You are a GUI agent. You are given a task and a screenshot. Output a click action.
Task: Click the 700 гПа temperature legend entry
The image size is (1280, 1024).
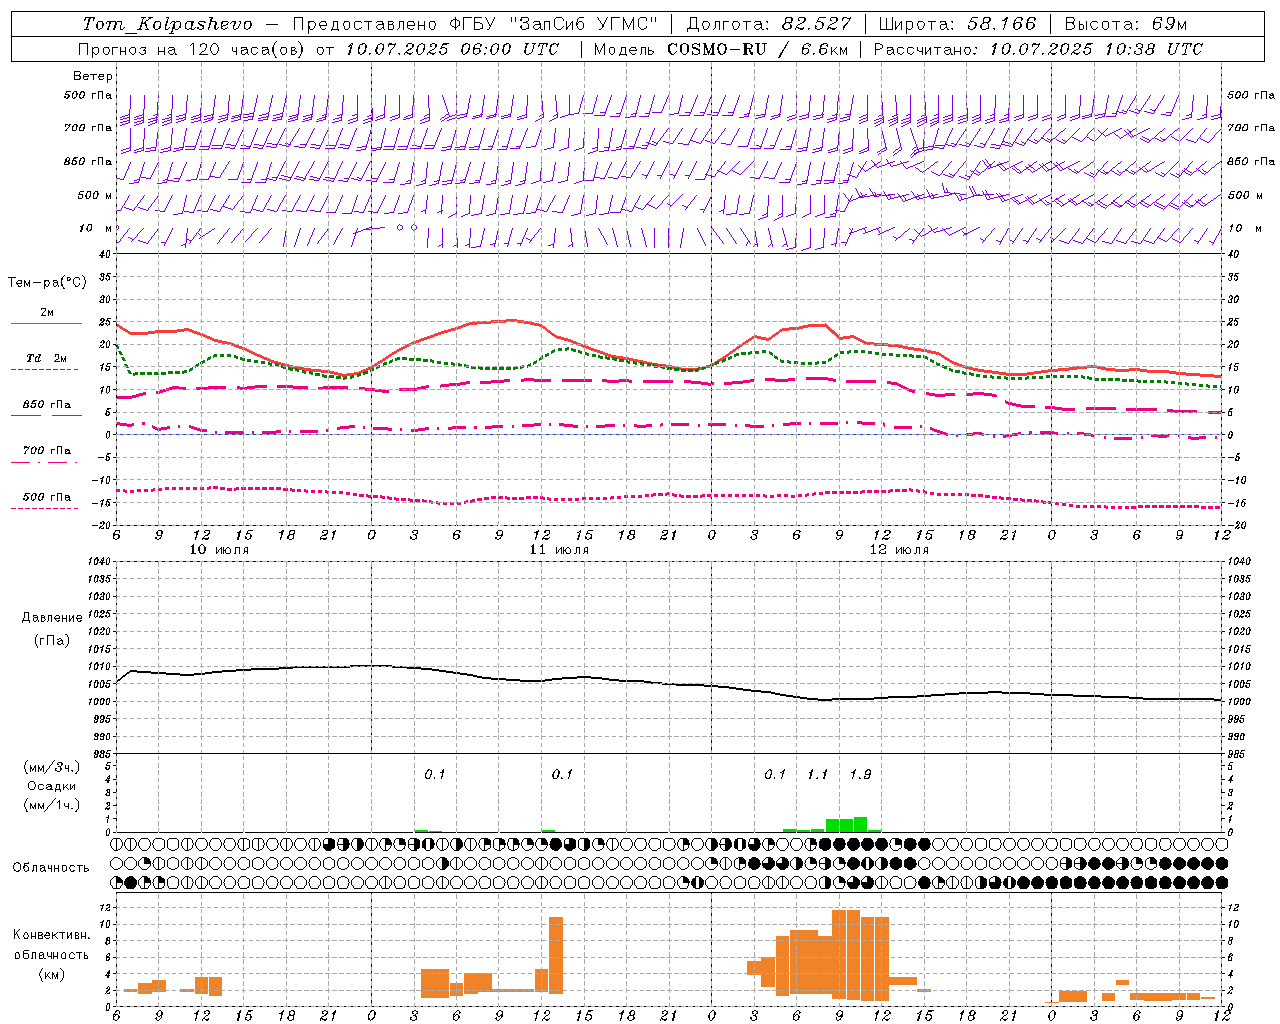point(47,450)
